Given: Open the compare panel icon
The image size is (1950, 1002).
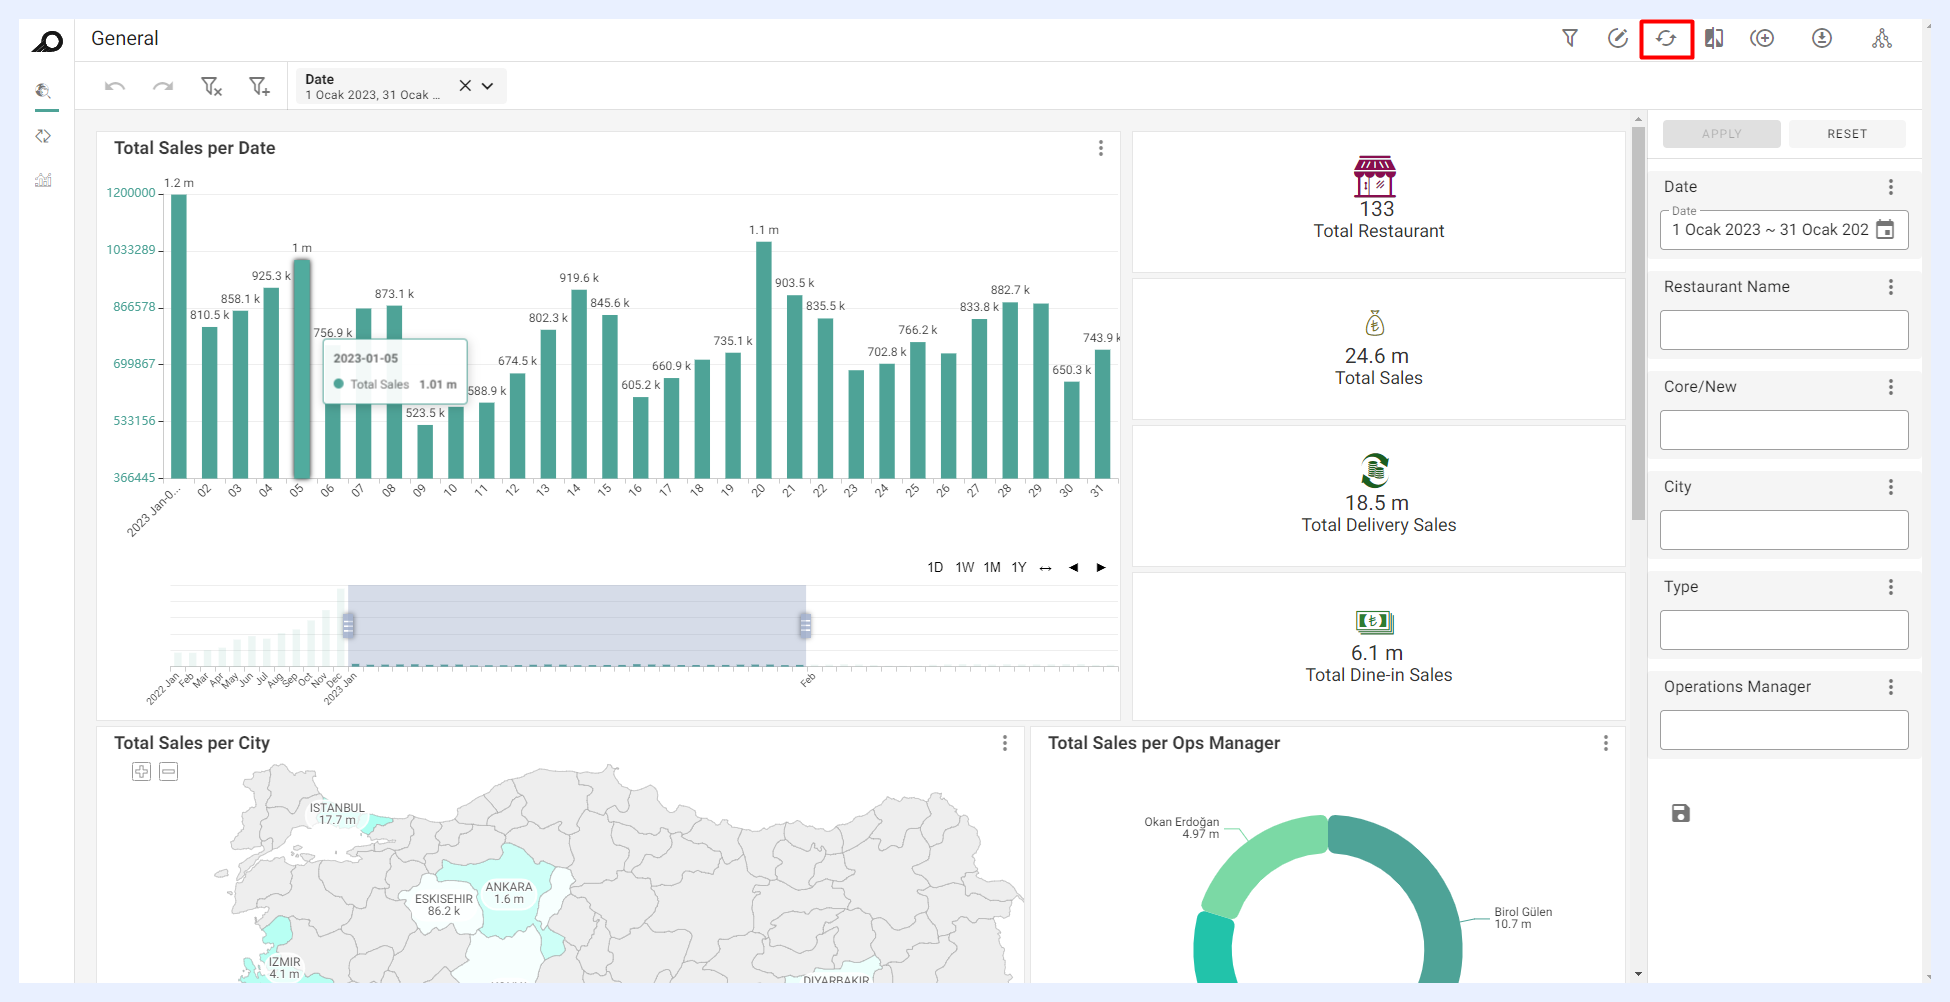Looking at the screenshot, I should [x=1714, y=38].
